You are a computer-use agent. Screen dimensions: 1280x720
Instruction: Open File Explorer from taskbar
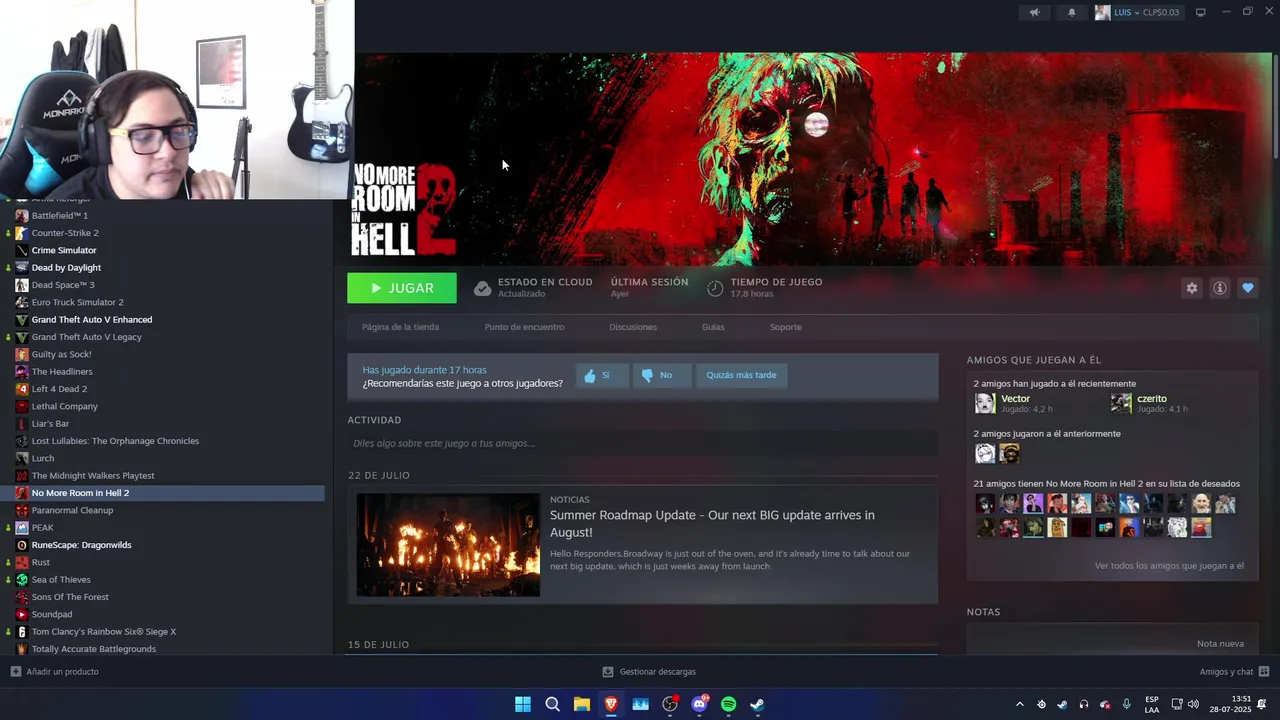[x=581, y=704]
